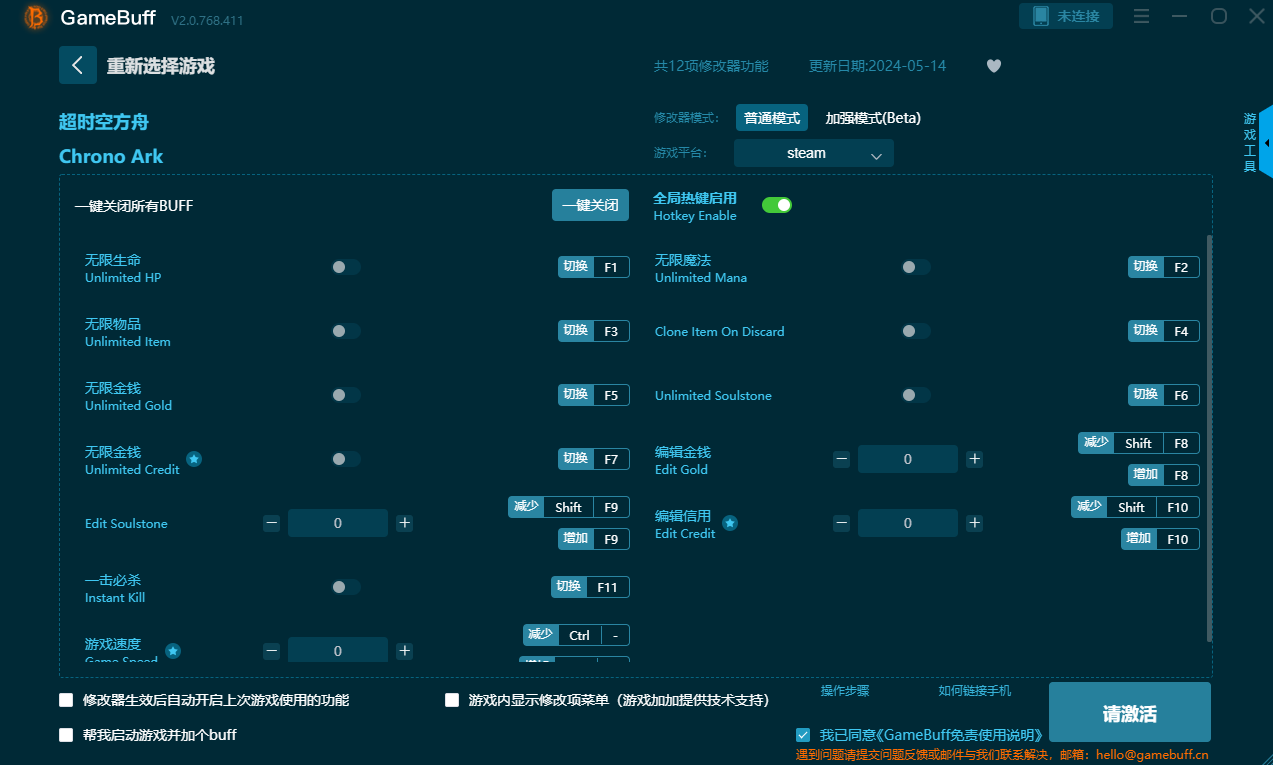The height and width of the screenshot is (765, 1273).
Task: Increase Edit Gold value with plus
Action: coord(975,459)
